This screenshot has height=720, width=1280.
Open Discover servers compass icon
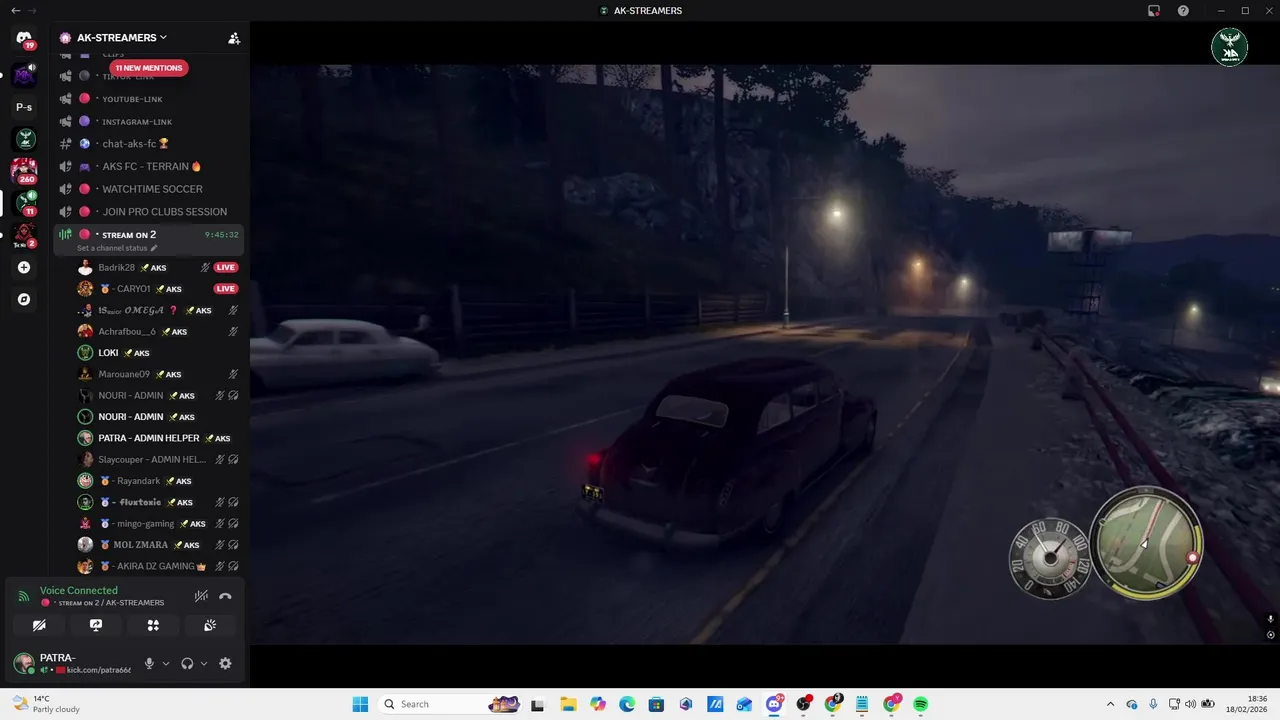coord(24,299)
